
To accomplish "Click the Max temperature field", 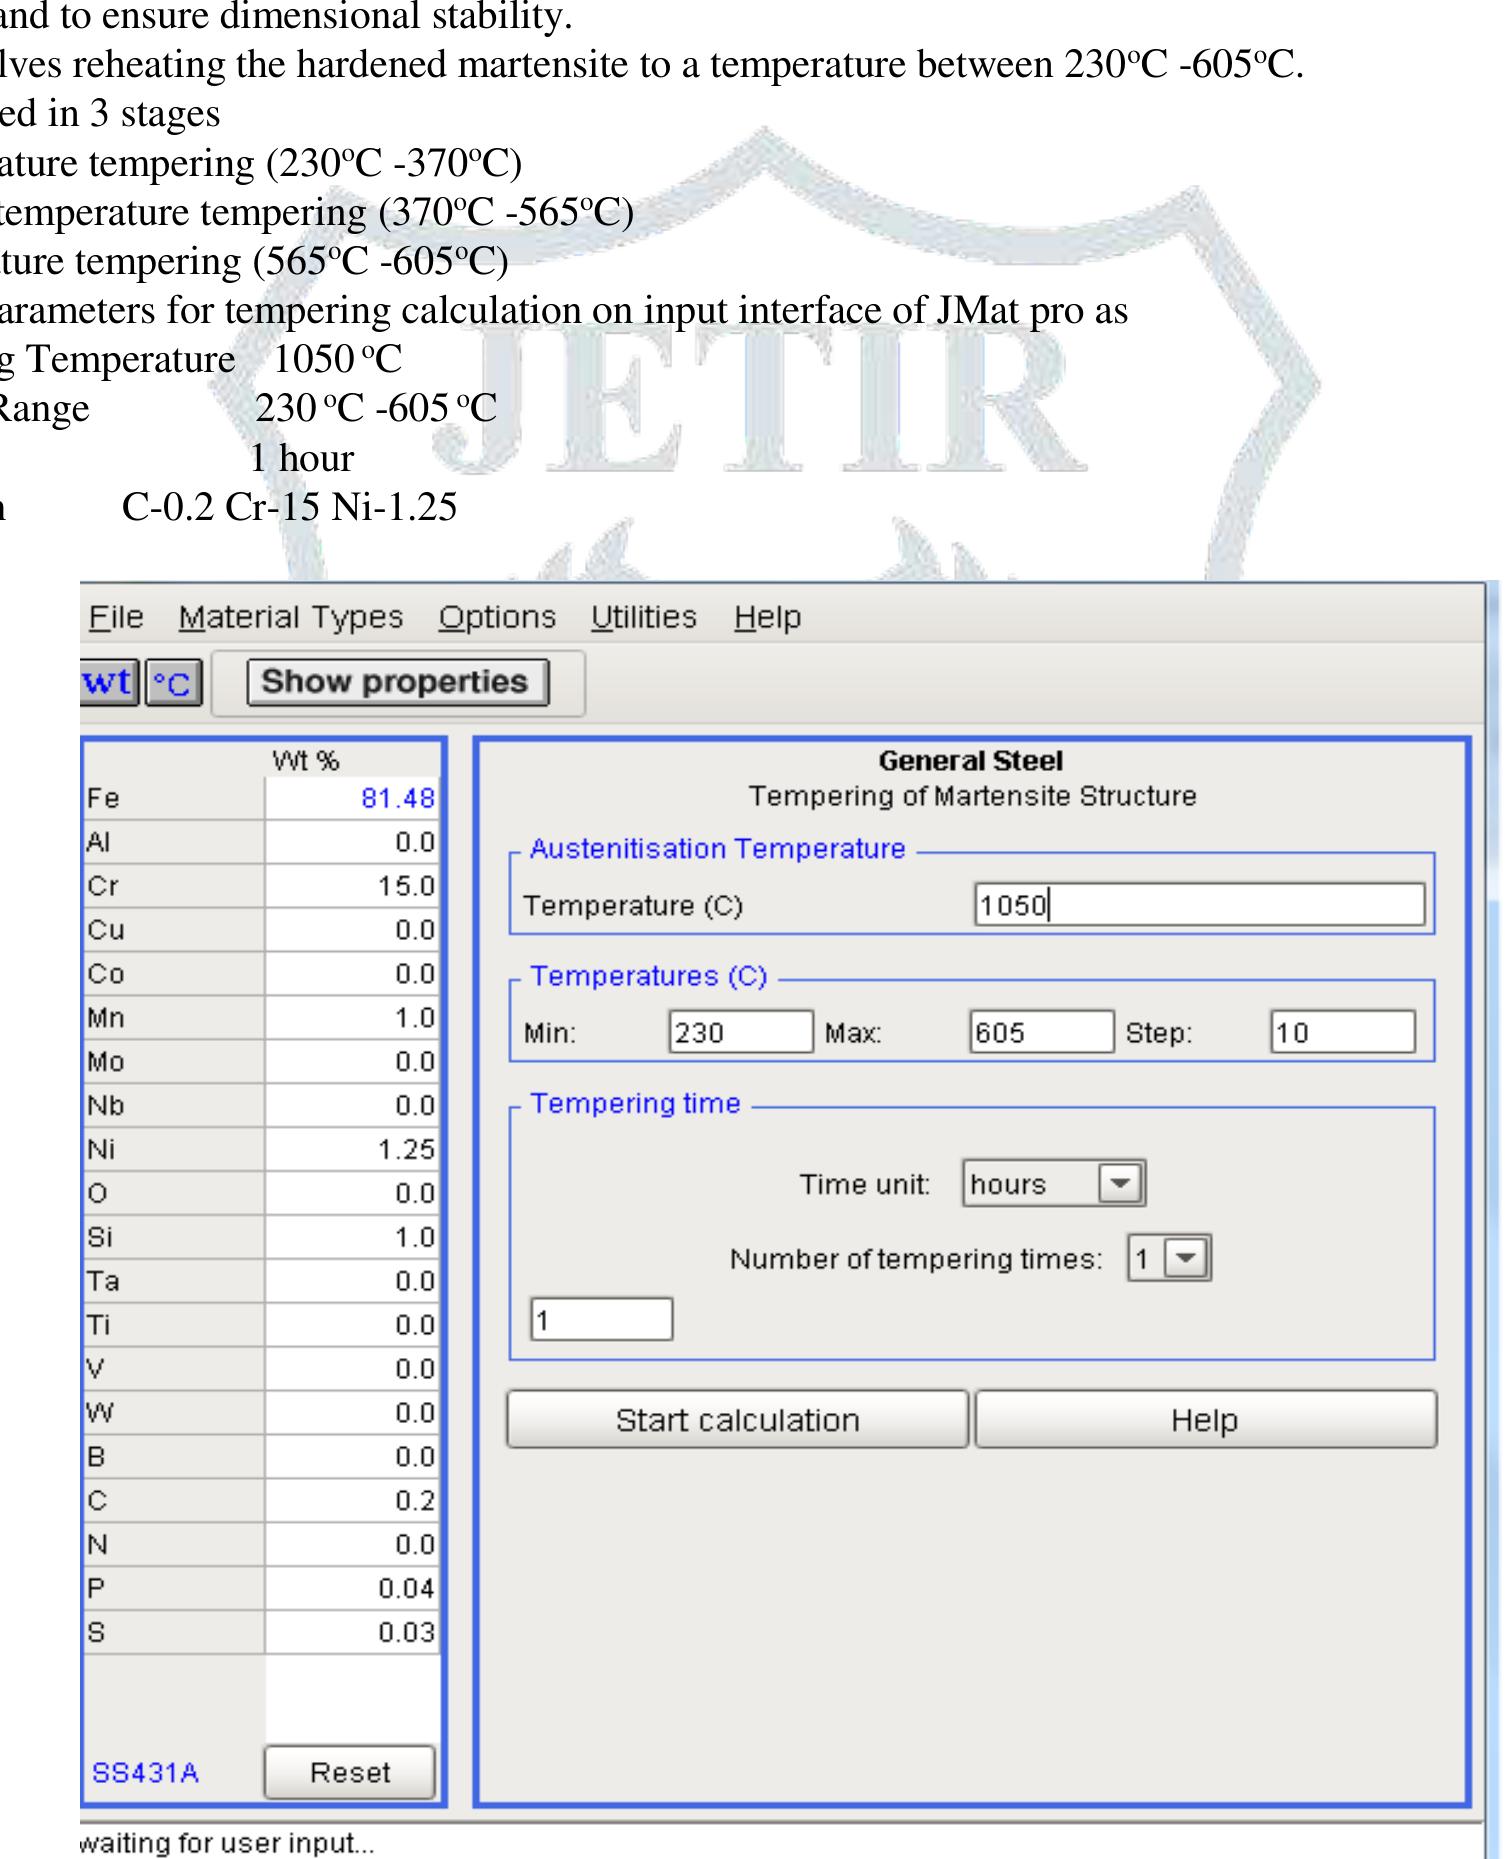I will pos(1041,1032).
